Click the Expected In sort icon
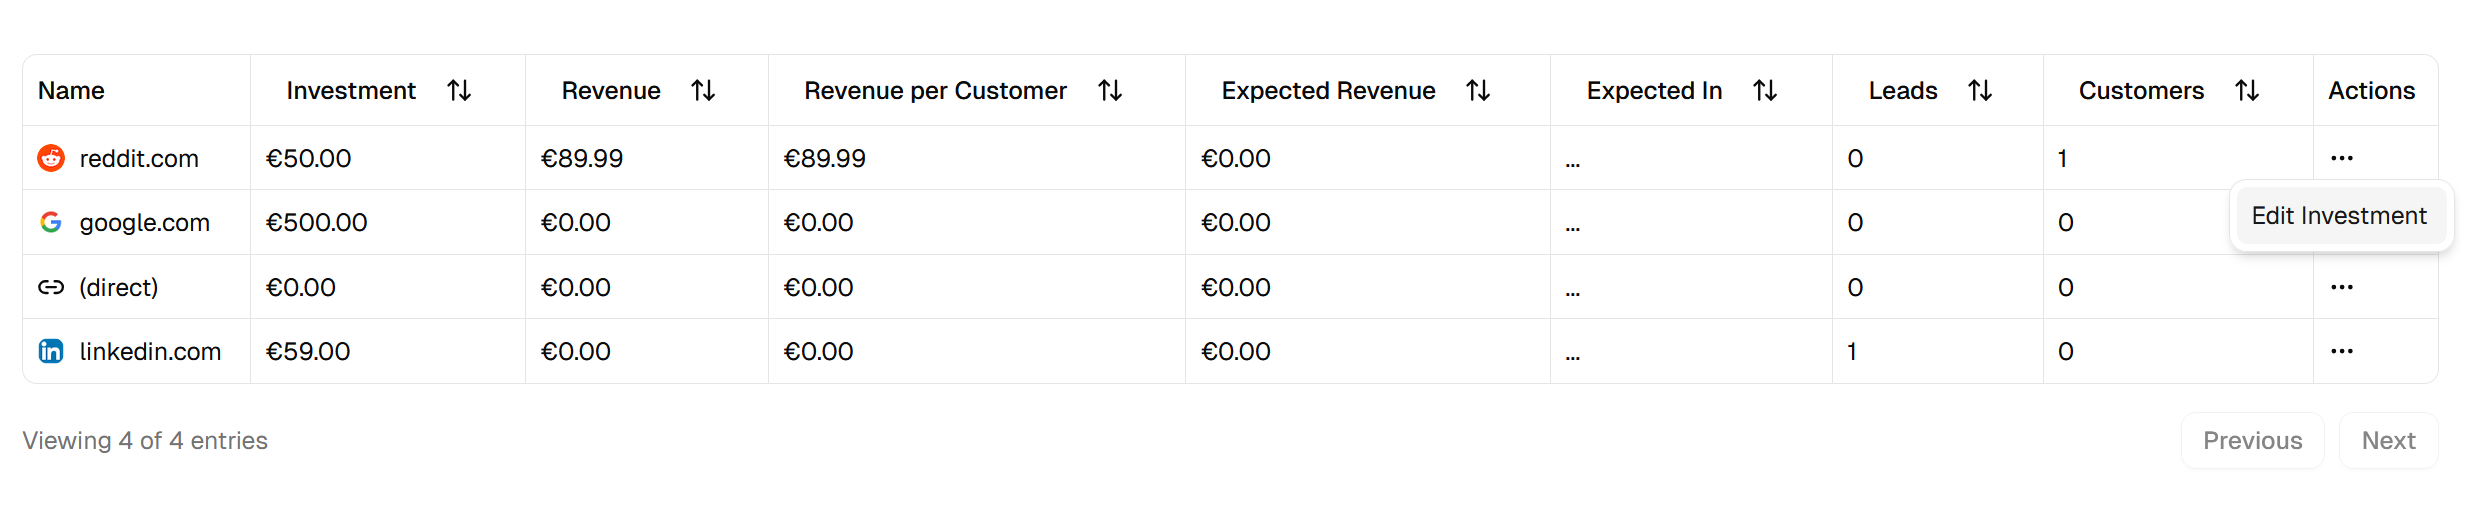 (x=1765, y=91)
